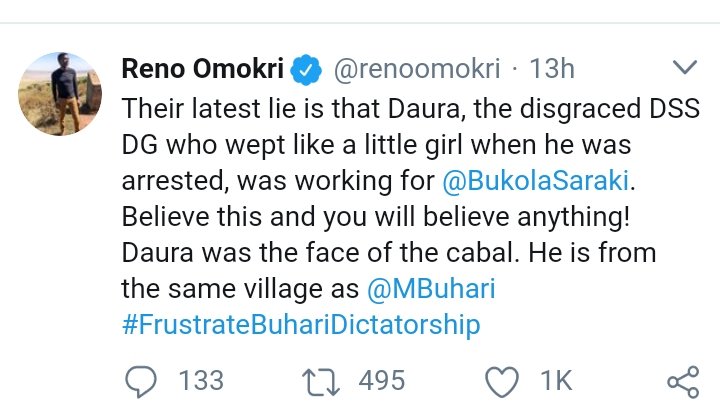Open the @MBuhari mention link

[431, 290]
